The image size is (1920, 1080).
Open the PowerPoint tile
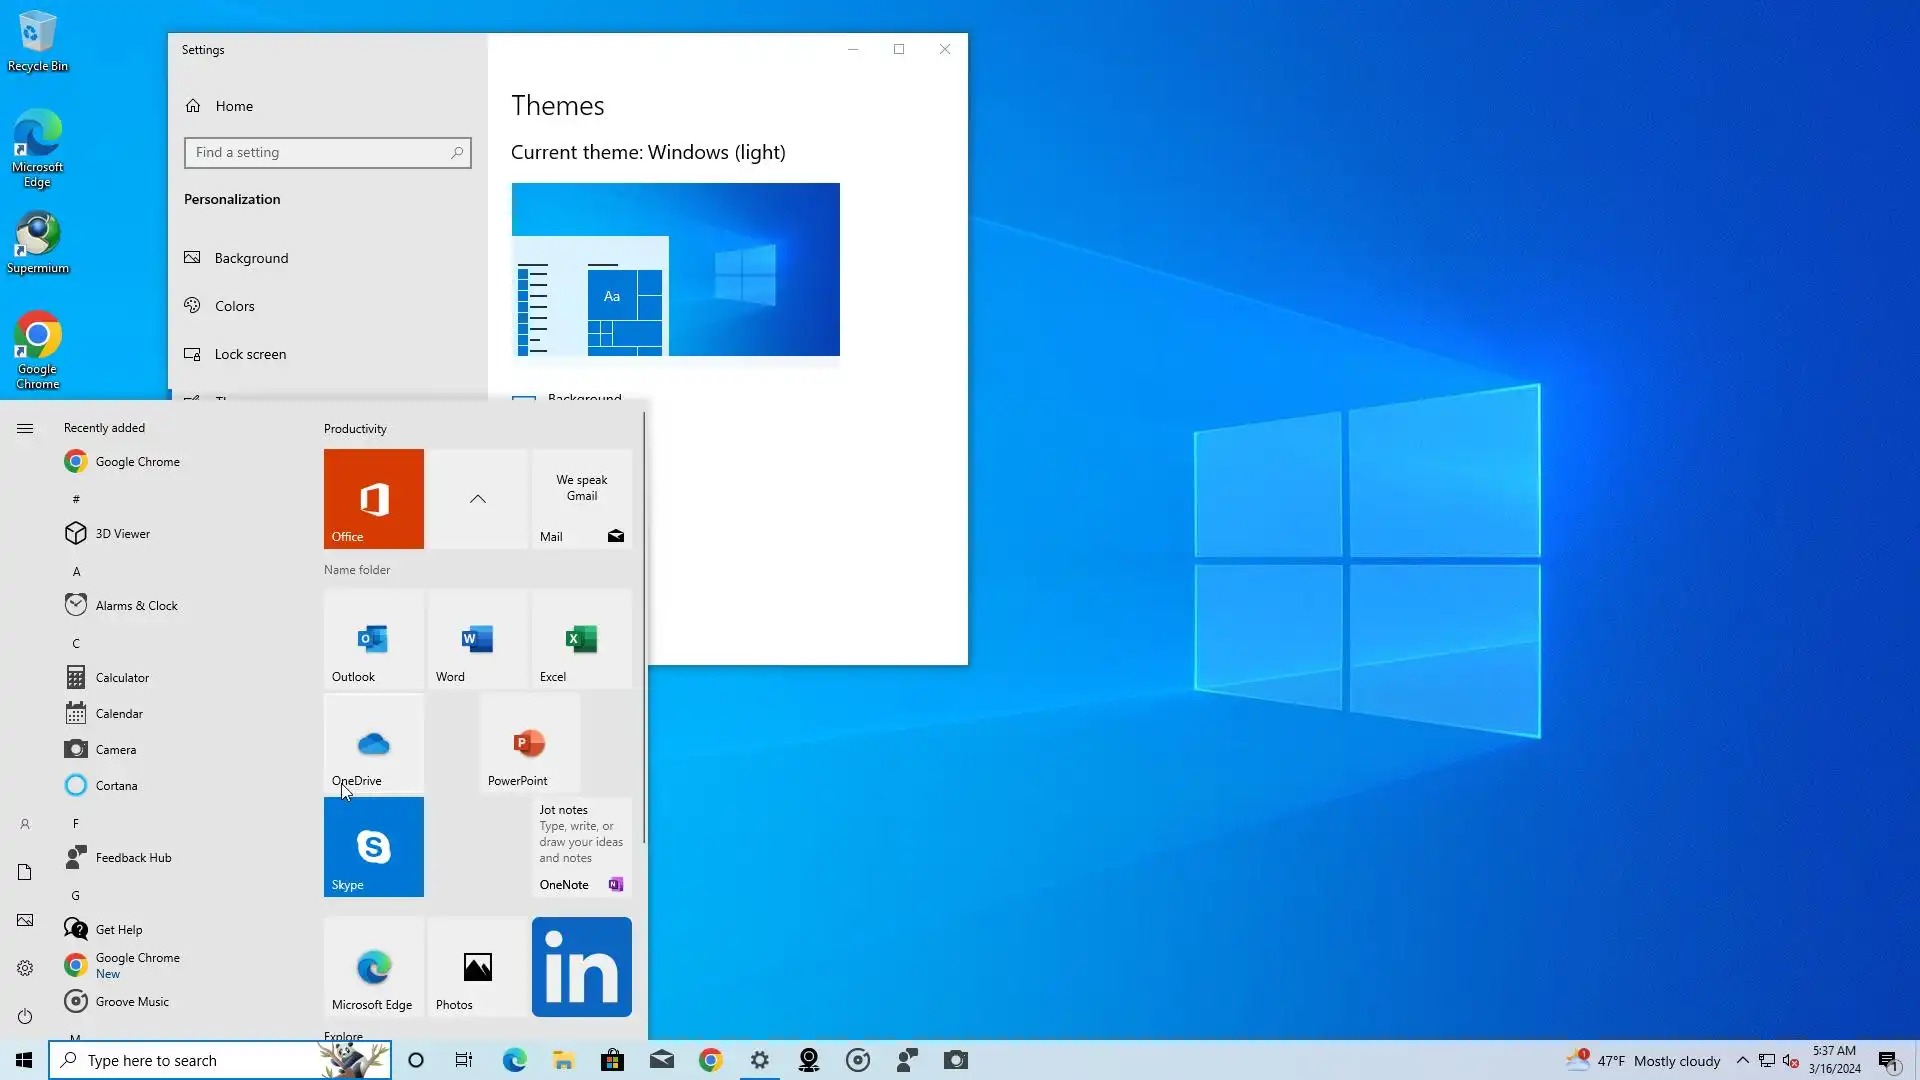click(529, 744)
